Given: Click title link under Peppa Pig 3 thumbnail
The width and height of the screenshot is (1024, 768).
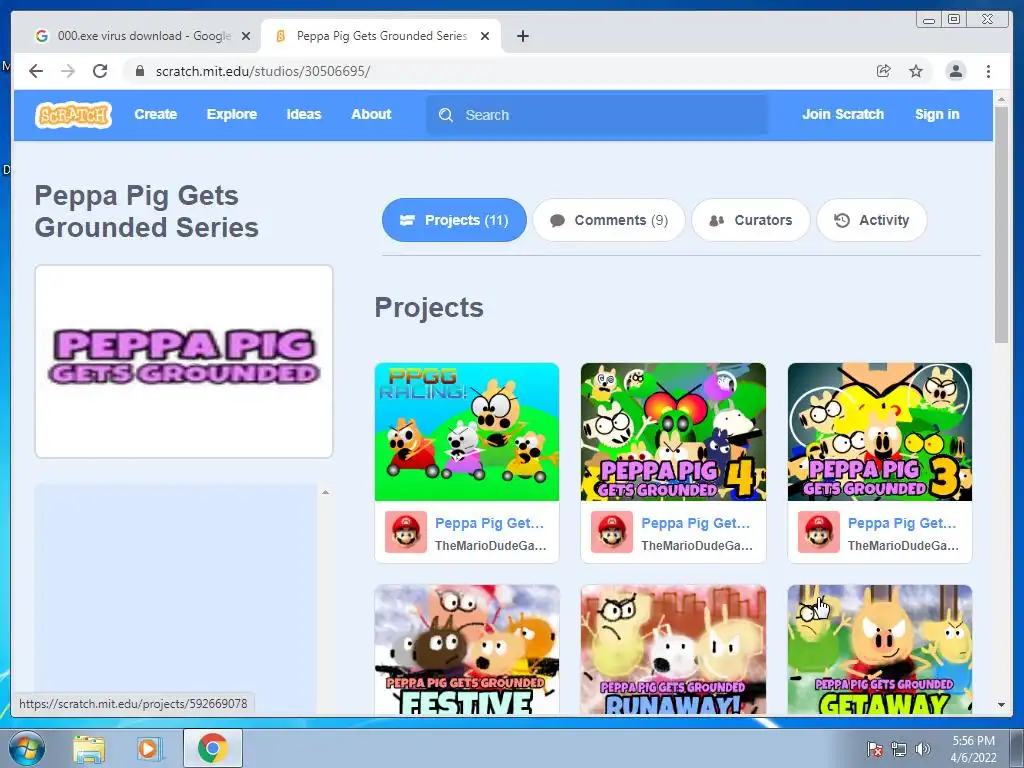Looking at the screenshot, I should [x=902, y=523].
